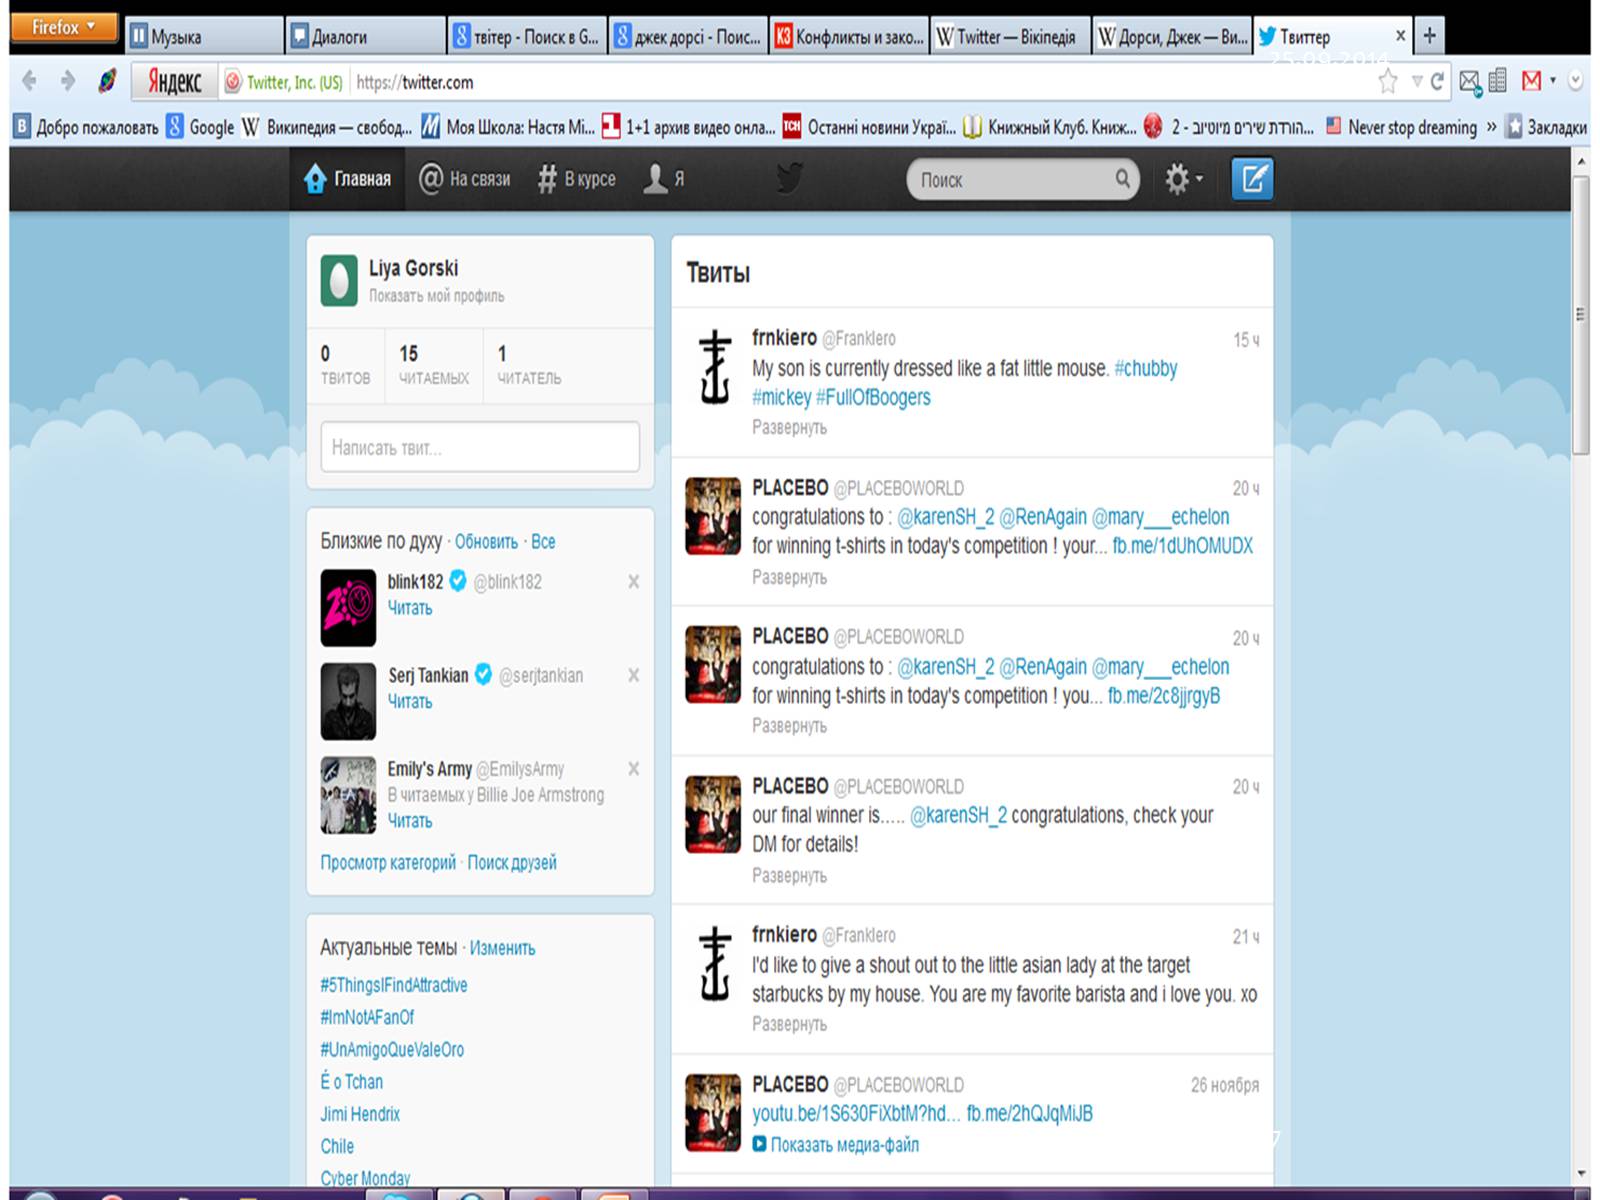Click Показать мой профиль link
Screen dimensions: 1600x1200
436,296
